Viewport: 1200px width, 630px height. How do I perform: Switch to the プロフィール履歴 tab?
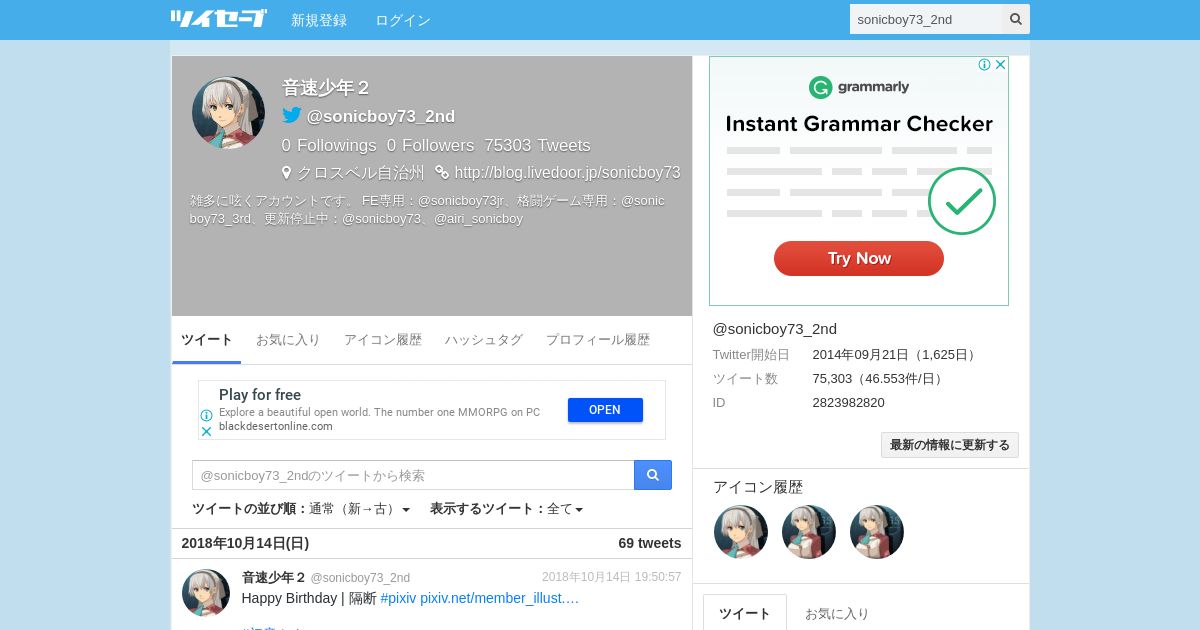(598, 340)
